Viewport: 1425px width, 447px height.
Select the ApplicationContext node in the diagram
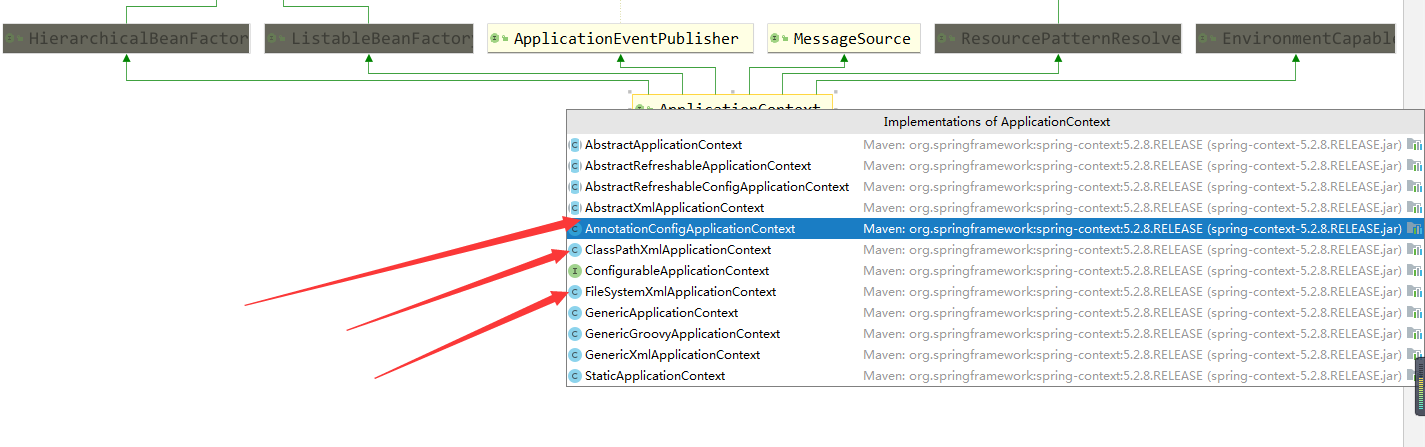pos(732,103)
